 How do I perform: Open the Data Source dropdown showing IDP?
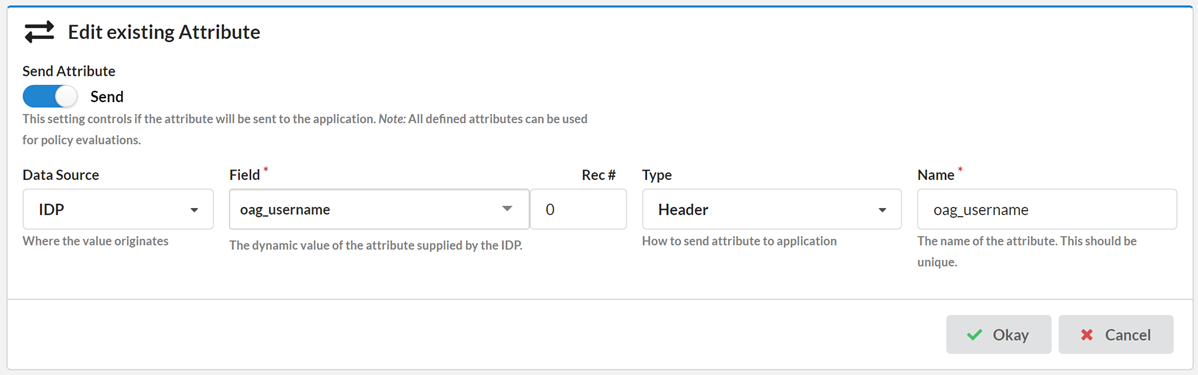point(118,209)
